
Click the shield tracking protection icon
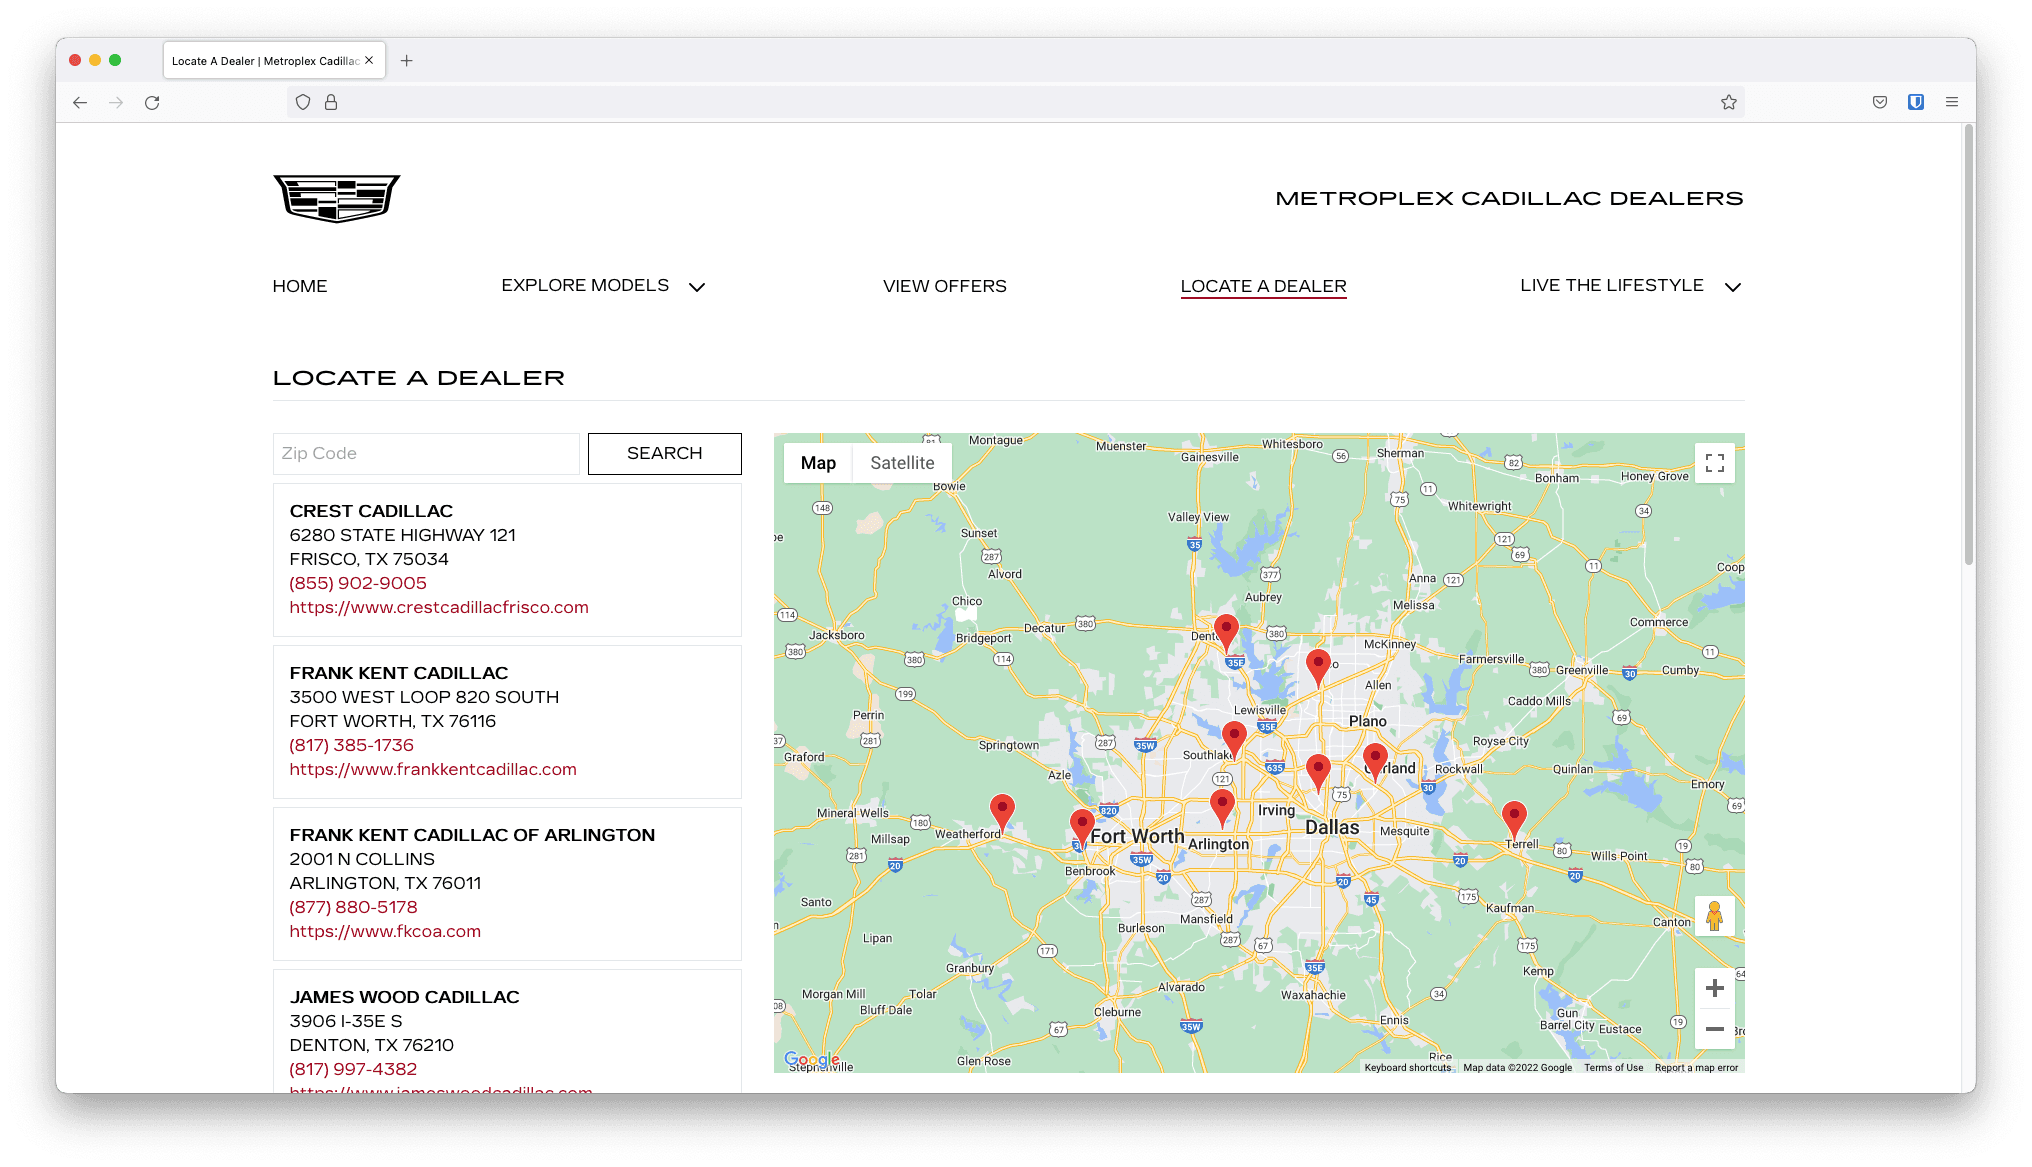(x=303, y=102)
